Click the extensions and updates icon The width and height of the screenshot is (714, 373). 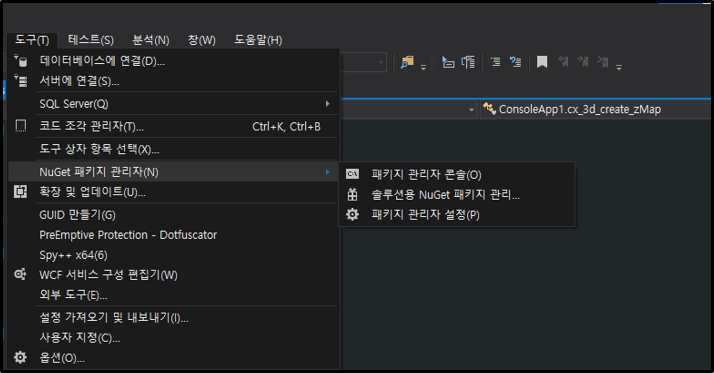pyautogui.click(x=20, y=191)
